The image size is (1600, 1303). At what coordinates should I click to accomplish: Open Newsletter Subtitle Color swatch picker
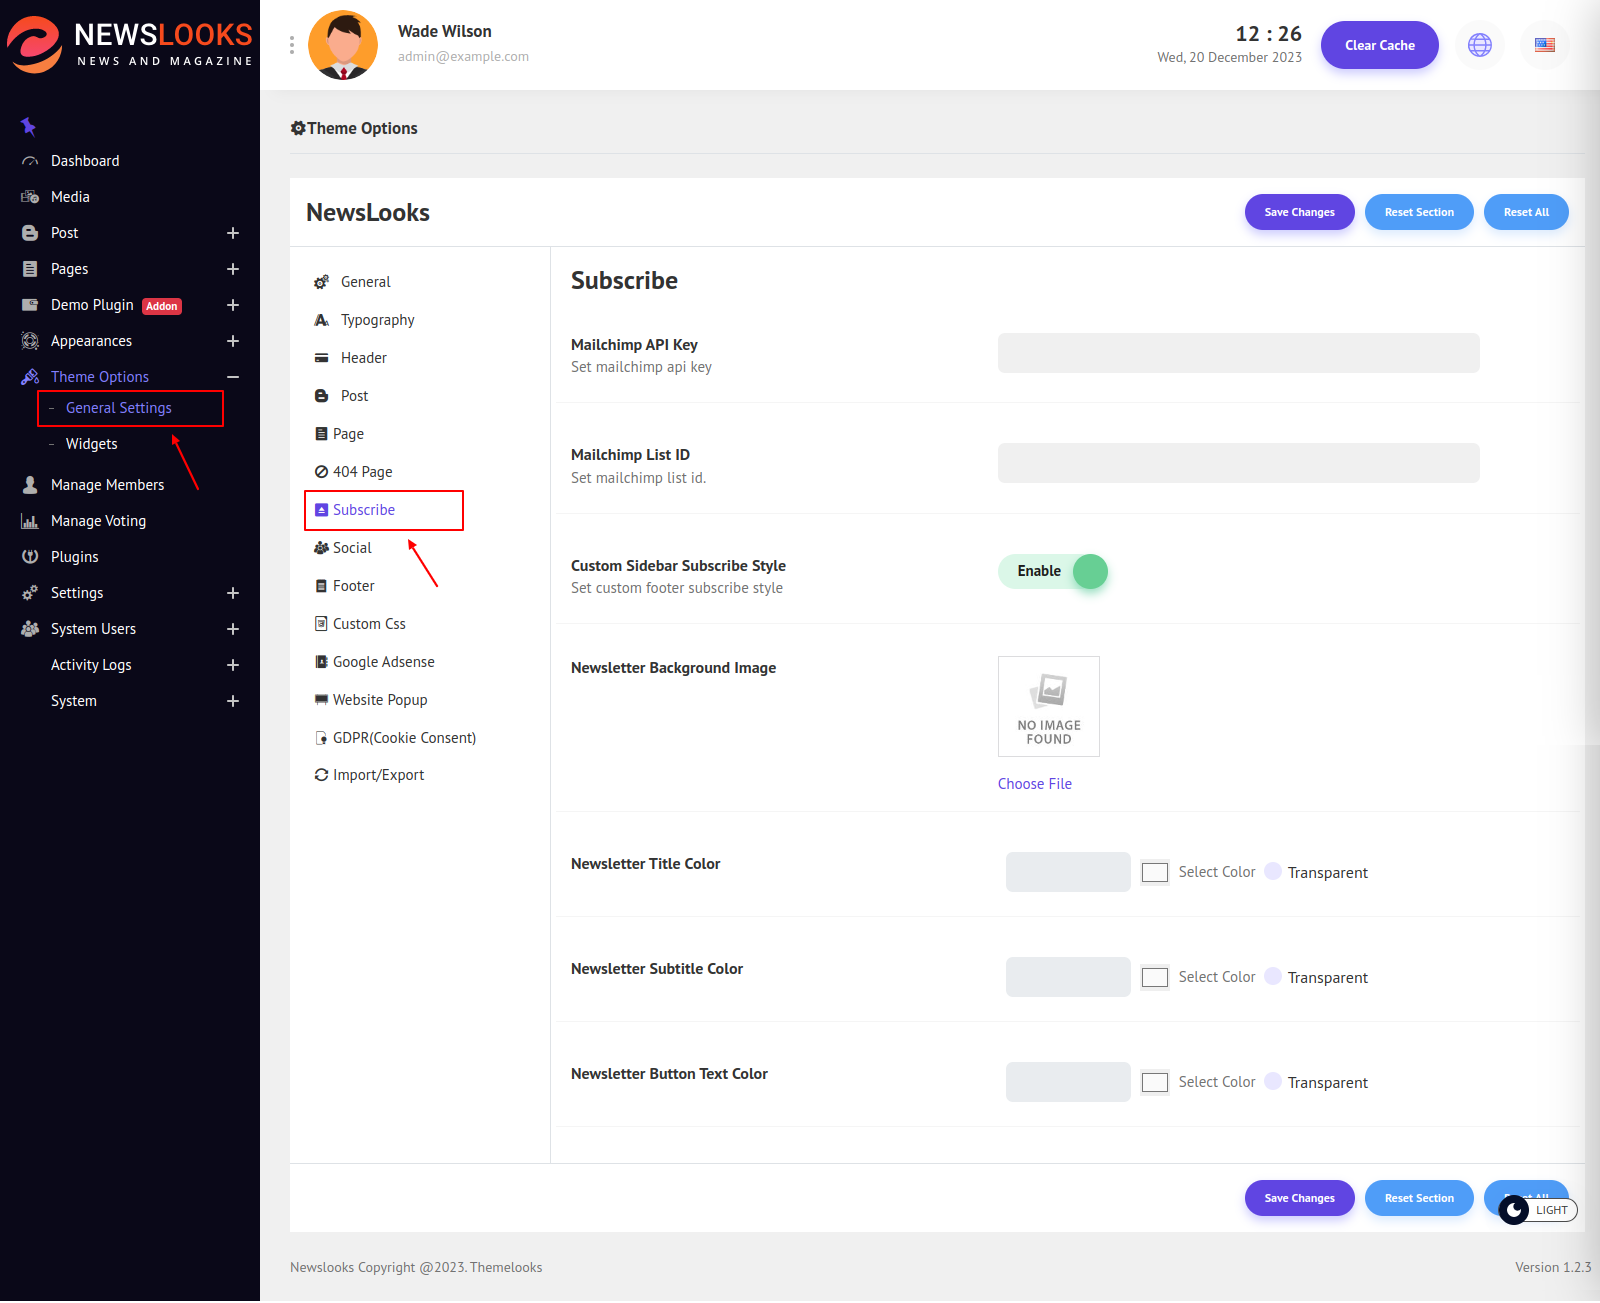(1155, 977)
